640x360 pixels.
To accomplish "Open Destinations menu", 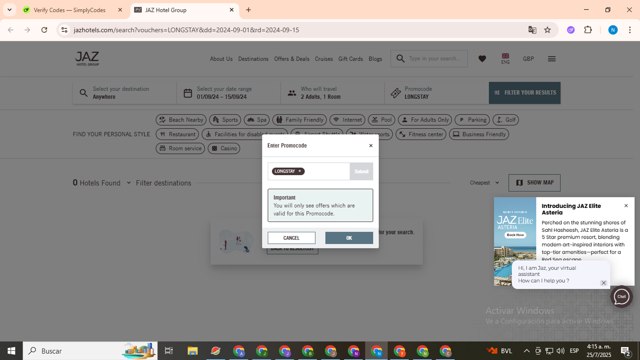I will click(x=253, y=59).
